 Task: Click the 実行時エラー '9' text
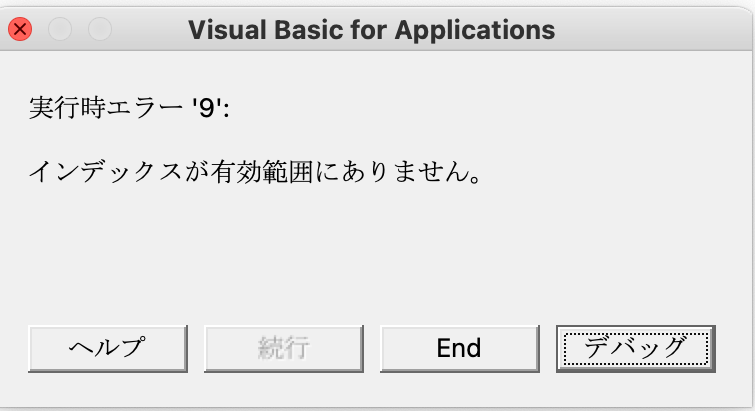[129, 108]
